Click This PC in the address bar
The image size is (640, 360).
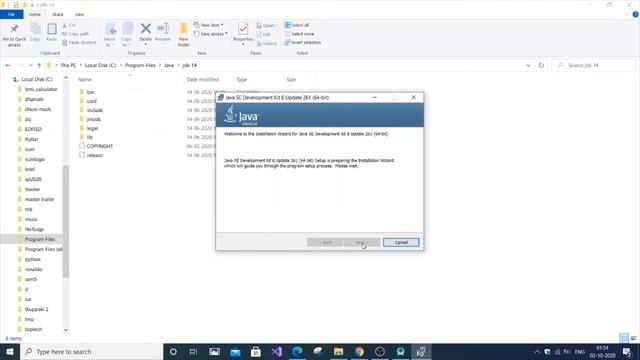click(x=68, y=65)
